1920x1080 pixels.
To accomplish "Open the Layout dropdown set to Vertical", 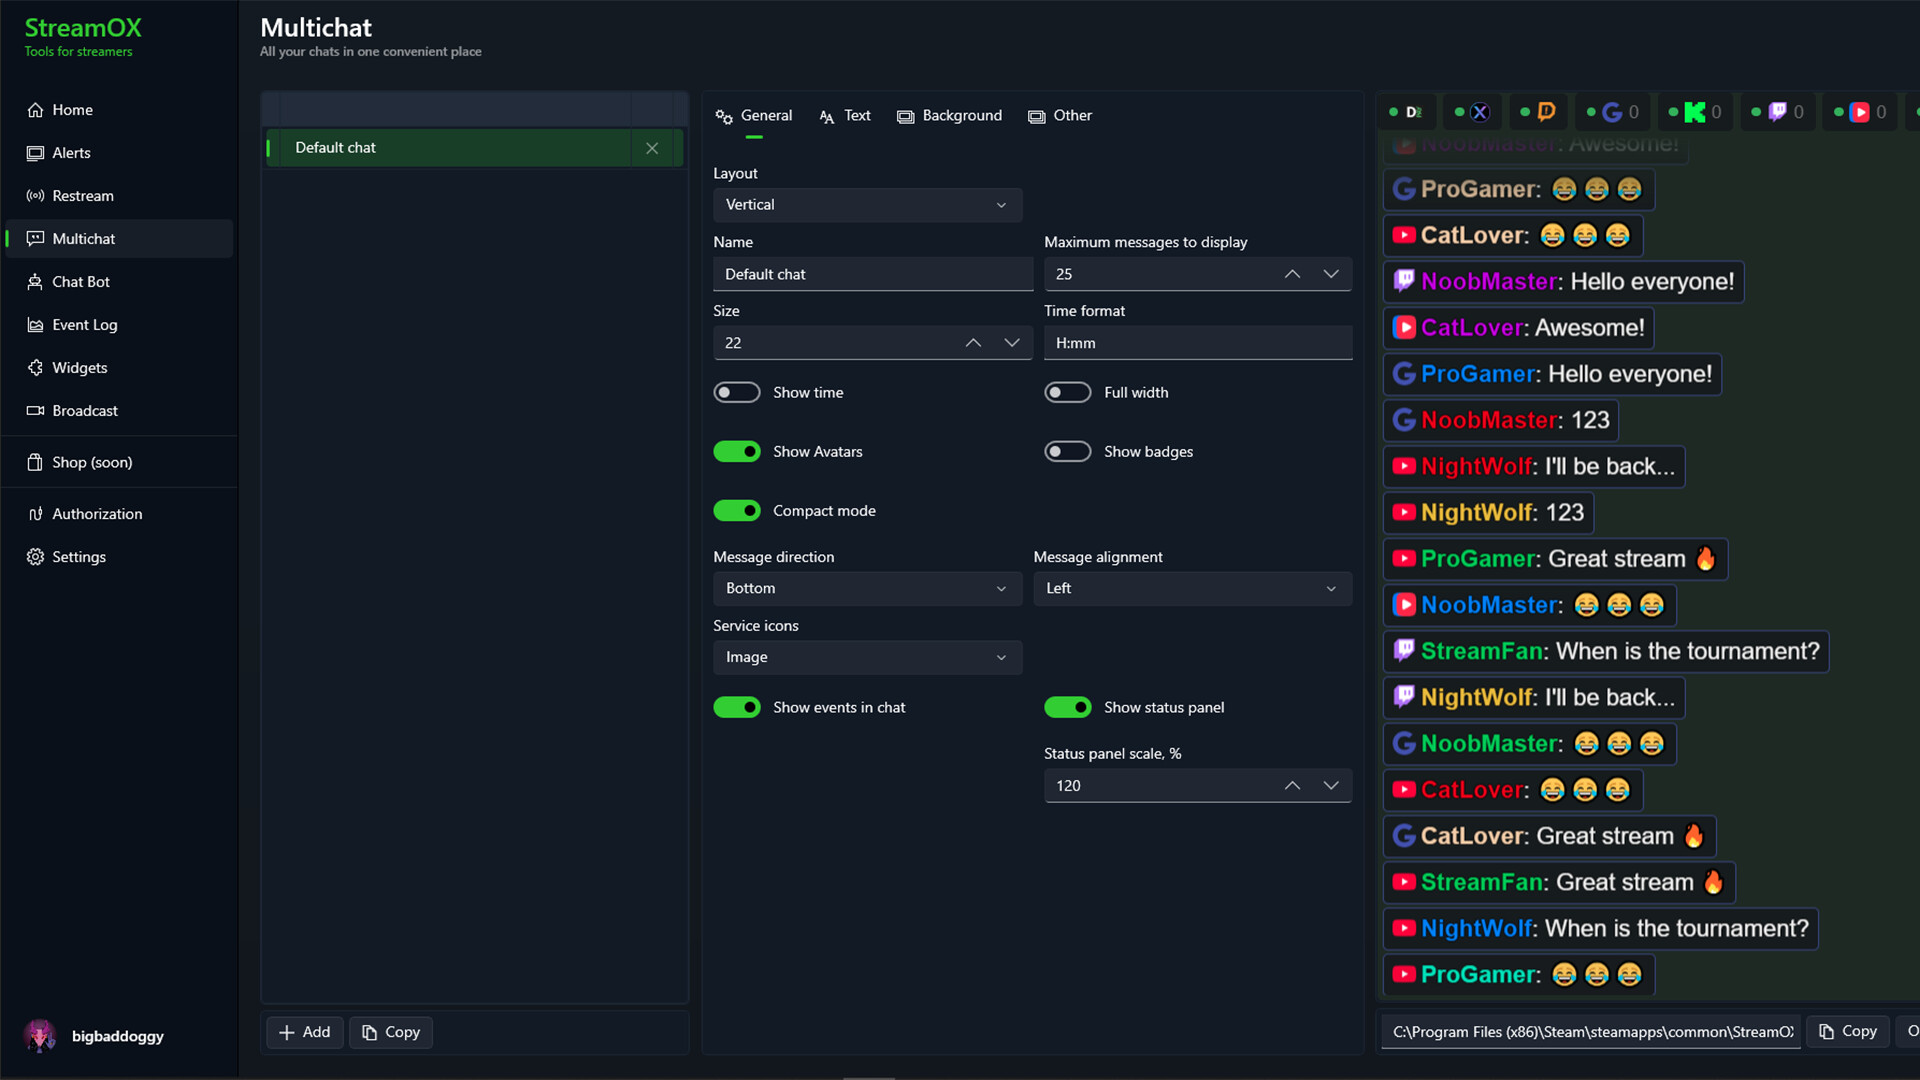I will tap(868, 205).
